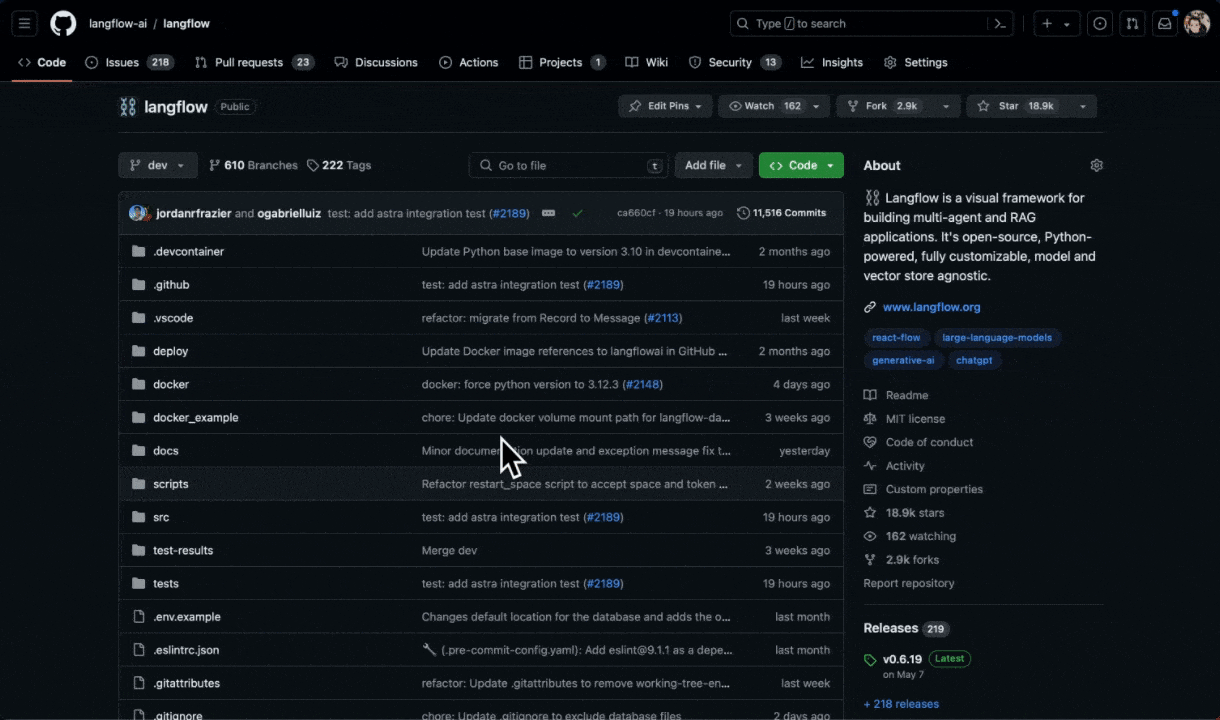Open the notifications inbox icon
Image resolution: width=1220 pixels, height=720 pixels.
[1165, 23]
